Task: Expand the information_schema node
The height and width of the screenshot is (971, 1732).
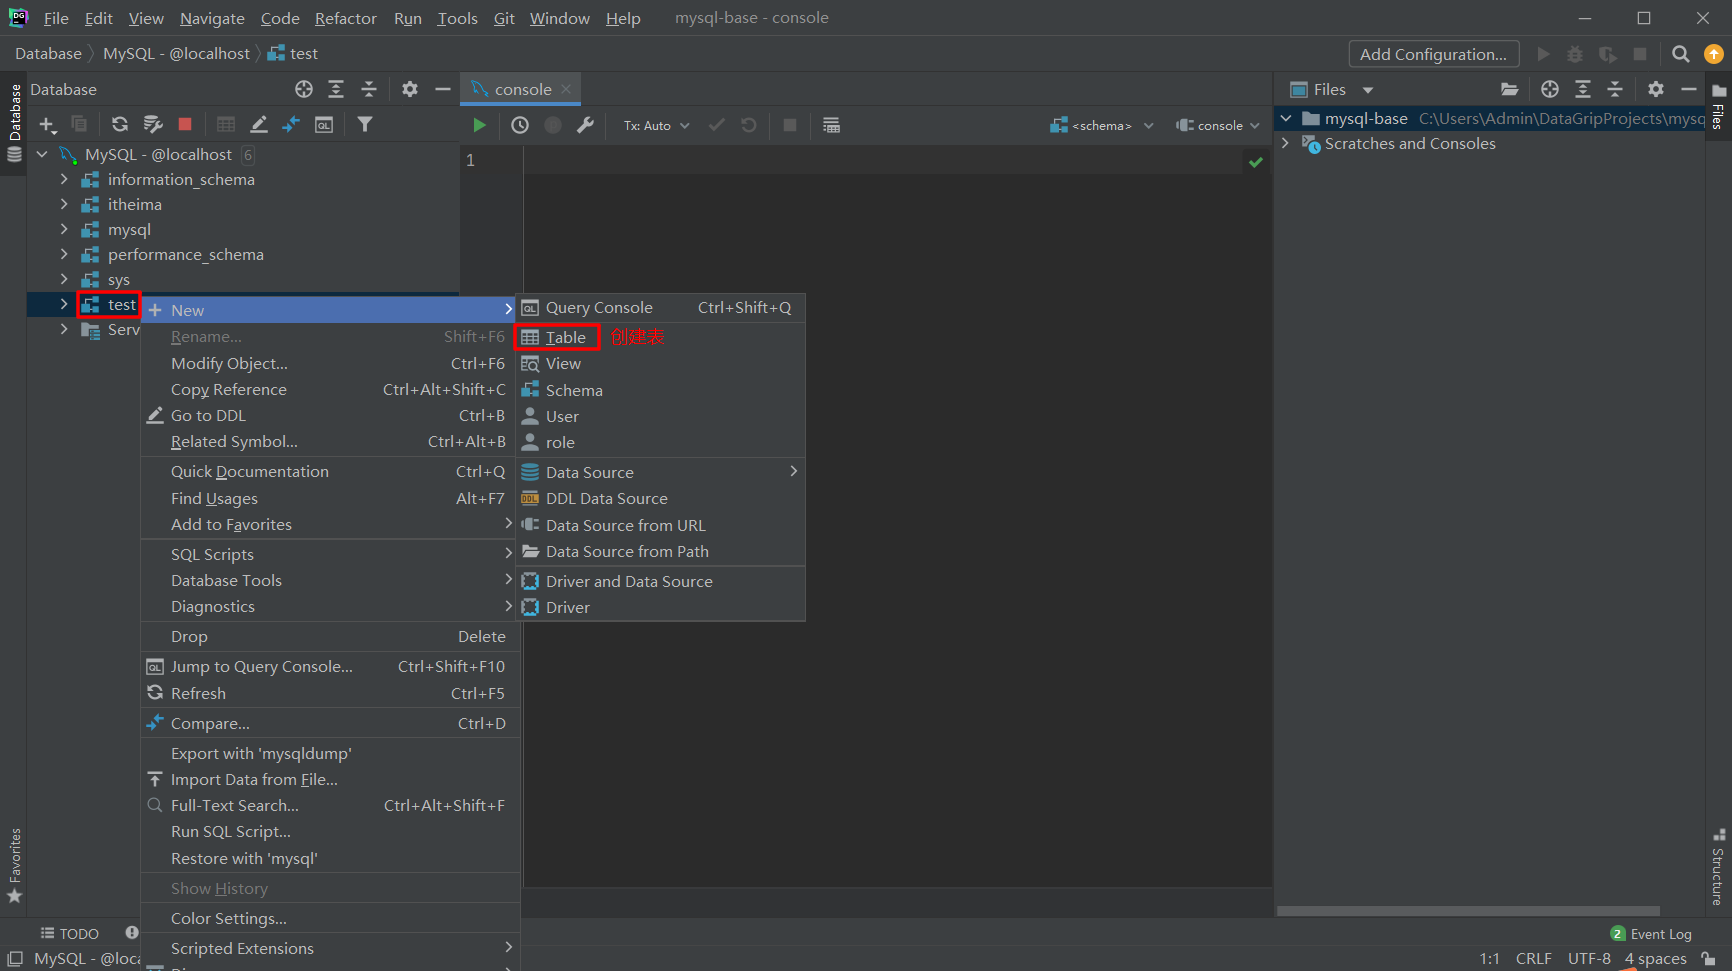Action: 64,179
